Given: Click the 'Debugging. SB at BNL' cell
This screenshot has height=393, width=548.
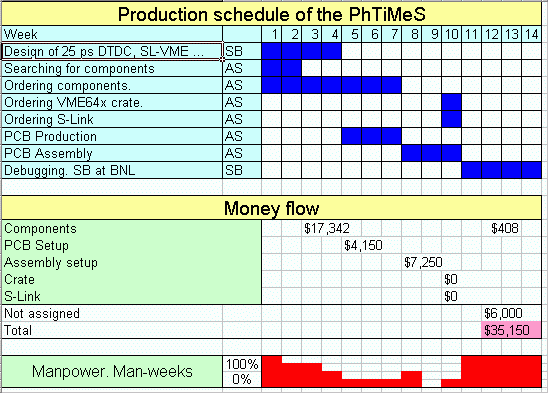Looking at the screenshot, I should click(112, 170).
